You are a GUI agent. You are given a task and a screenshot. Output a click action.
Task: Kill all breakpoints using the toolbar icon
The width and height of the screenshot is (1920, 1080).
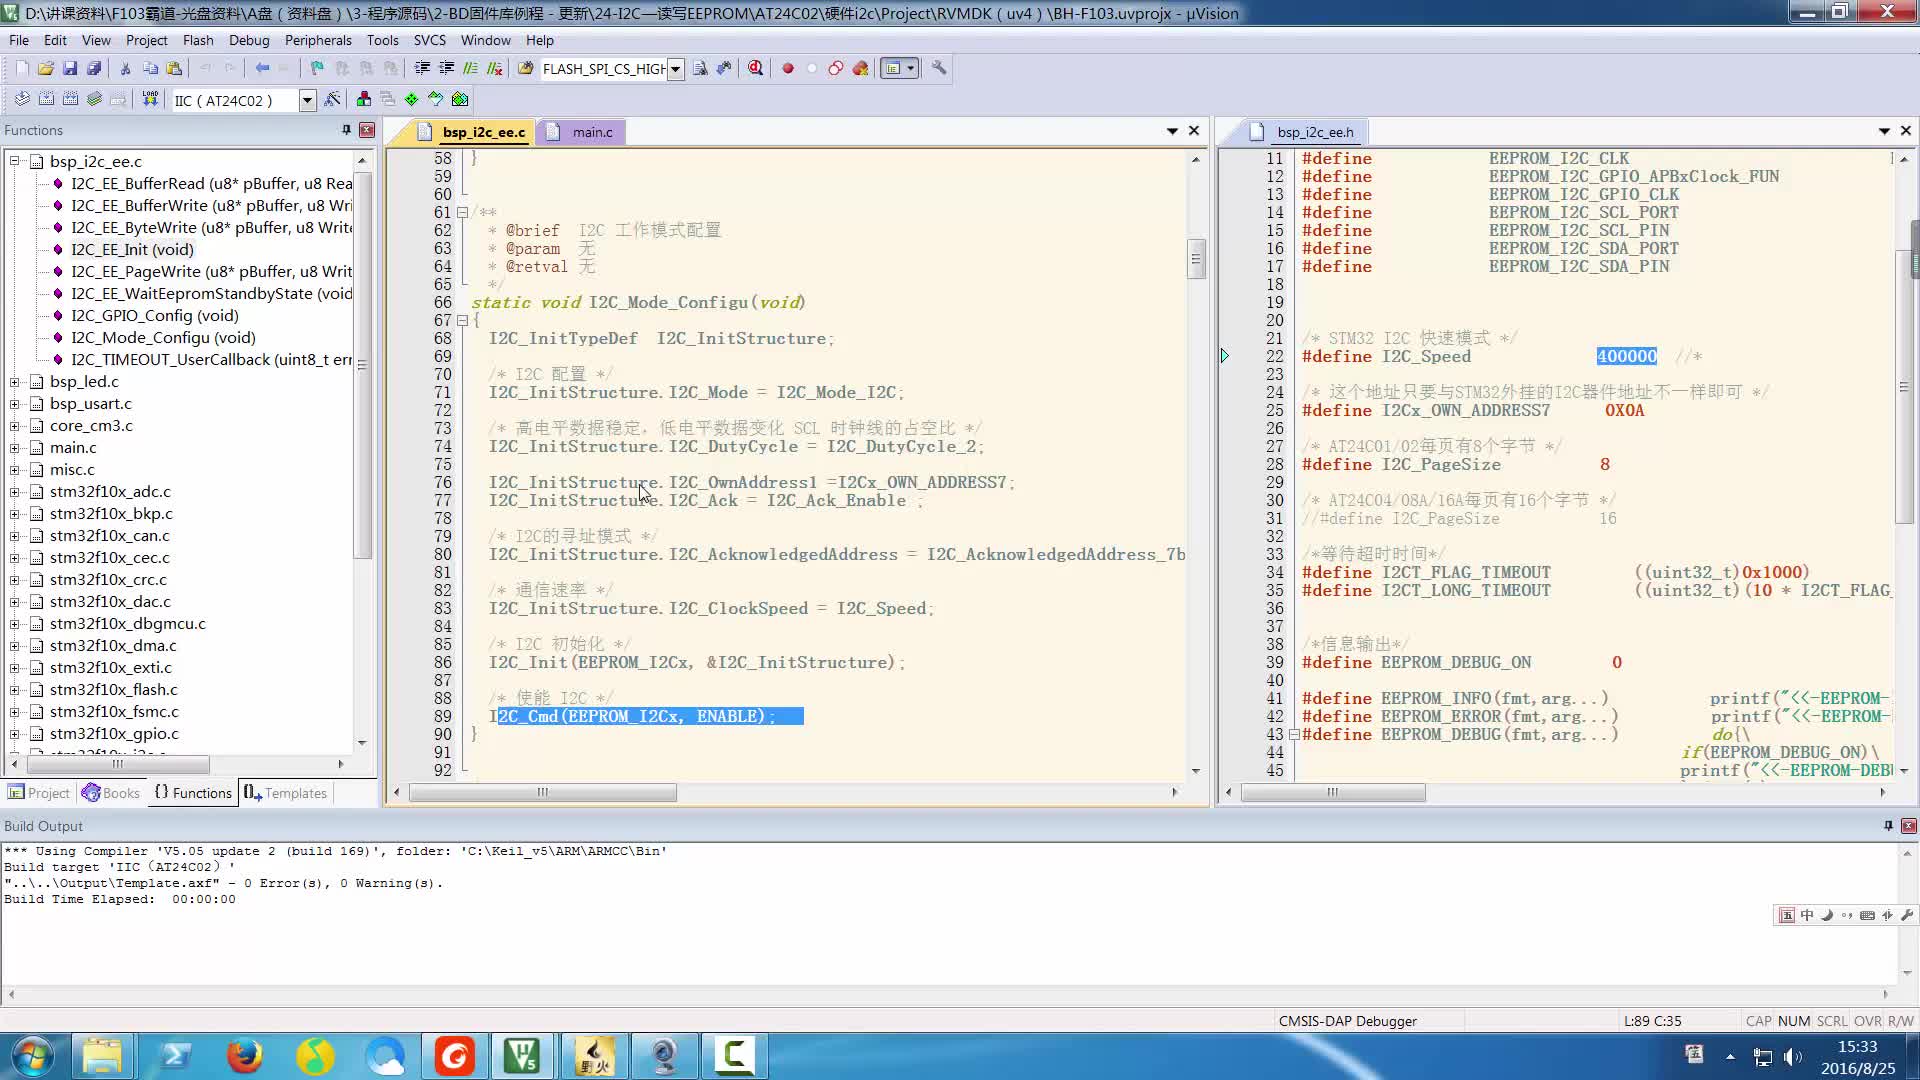coord(860,68)
